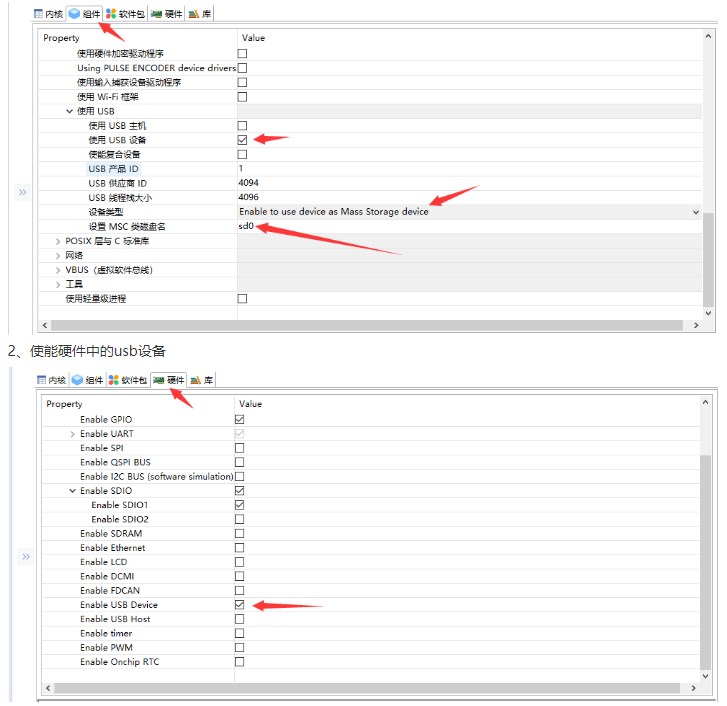
Task: Open the 内核 tab in upper panel
Action: click(48, 14)
